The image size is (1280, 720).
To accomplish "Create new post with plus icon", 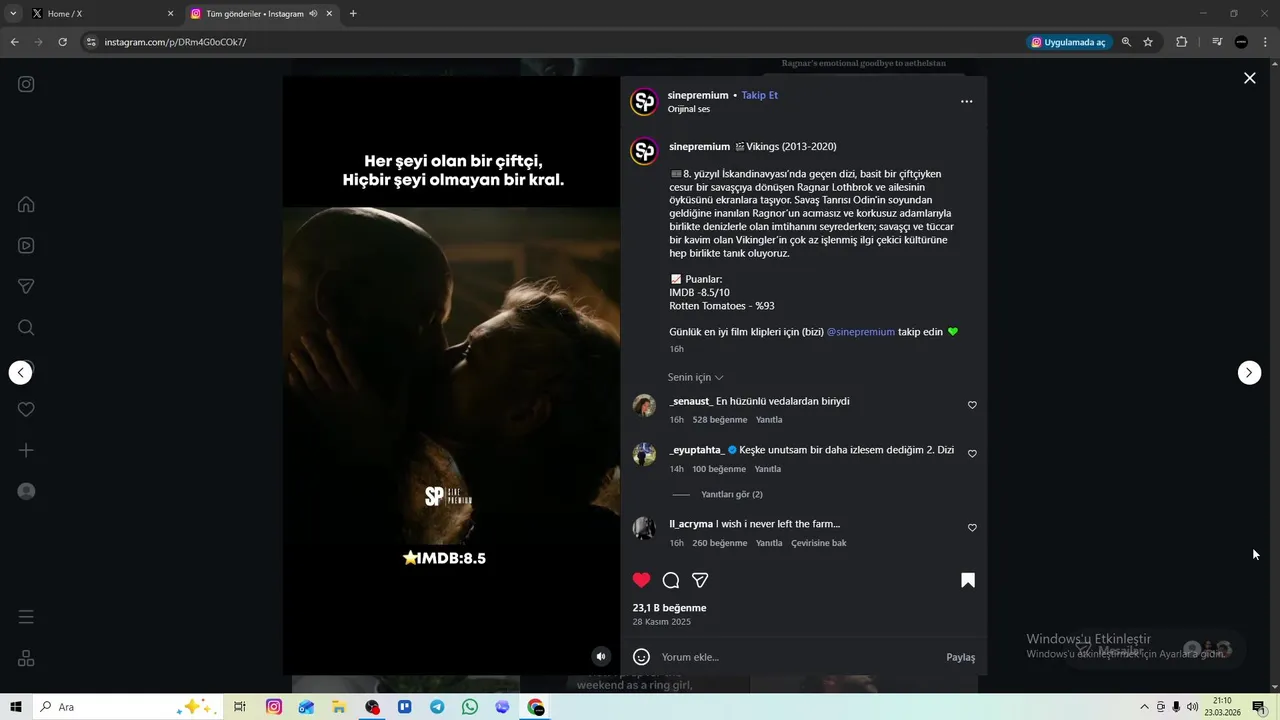I will [26, 450].
